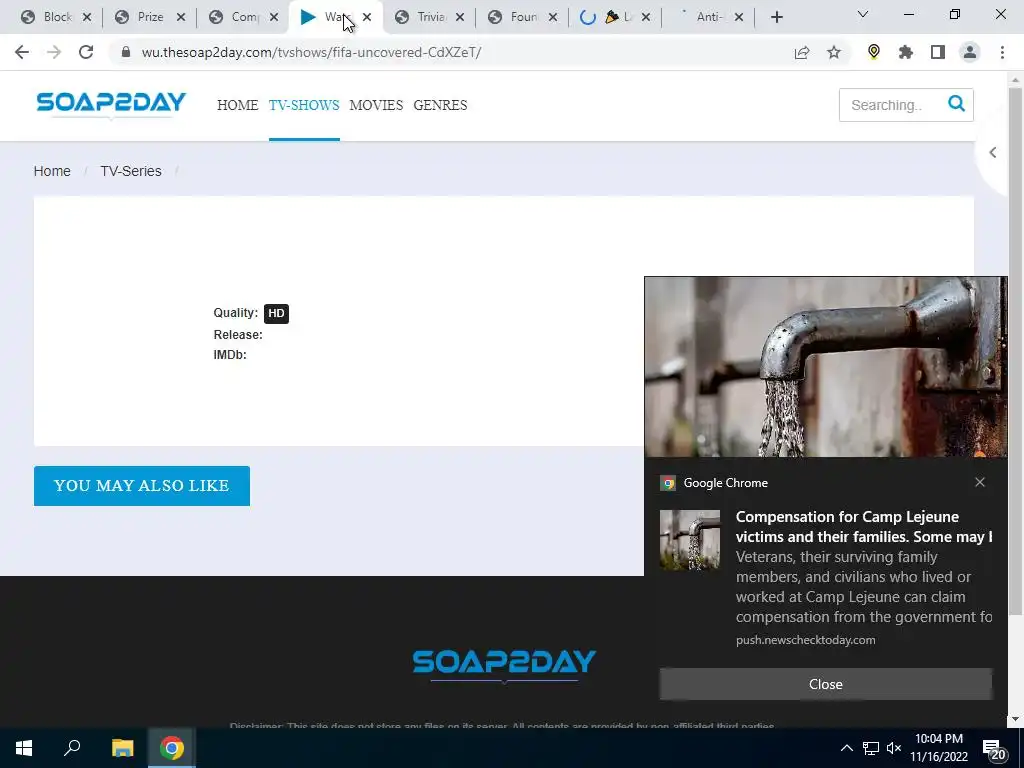Open HOME in Soap2day navigation

click(x=238, y=105)
